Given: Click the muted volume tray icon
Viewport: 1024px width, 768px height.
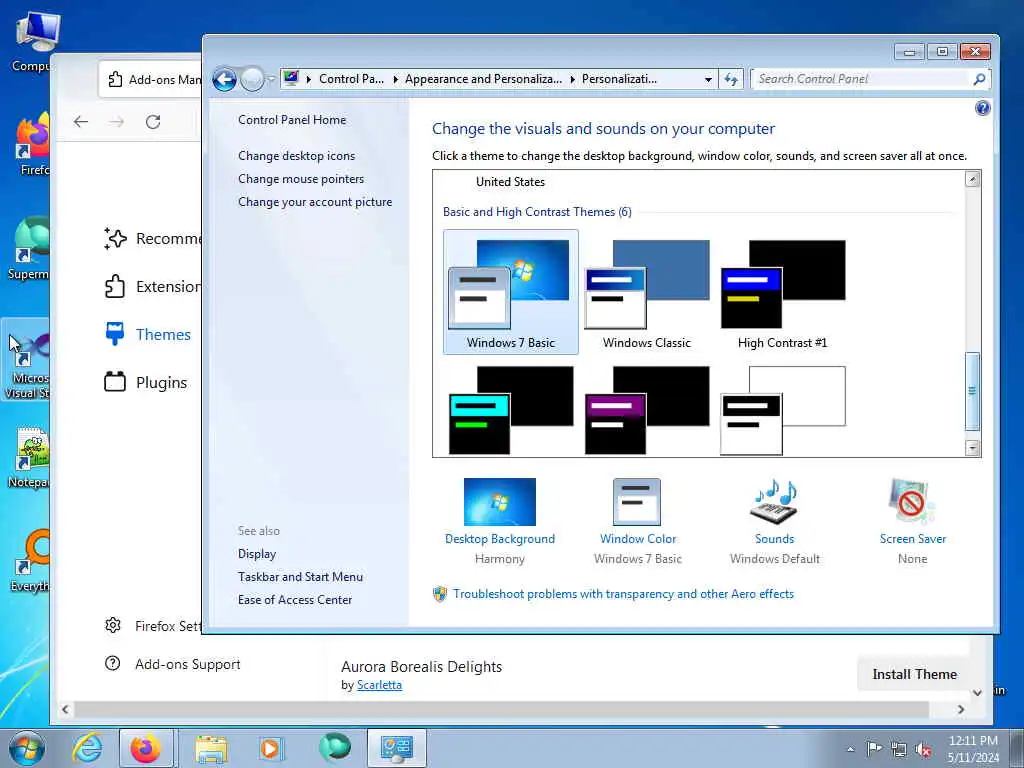Looking at the screenshot, I should tap(923, 750).
